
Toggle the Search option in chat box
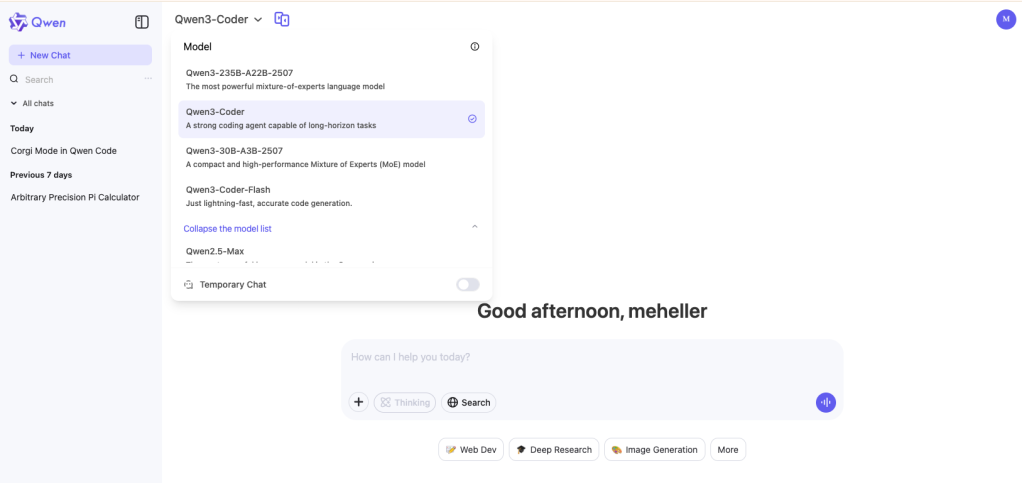[x=469, y=402]
